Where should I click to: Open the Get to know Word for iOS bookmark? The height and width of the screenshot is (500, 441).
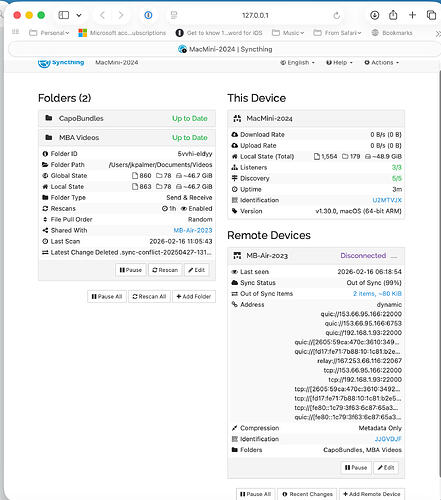click(x=219, y=33)
